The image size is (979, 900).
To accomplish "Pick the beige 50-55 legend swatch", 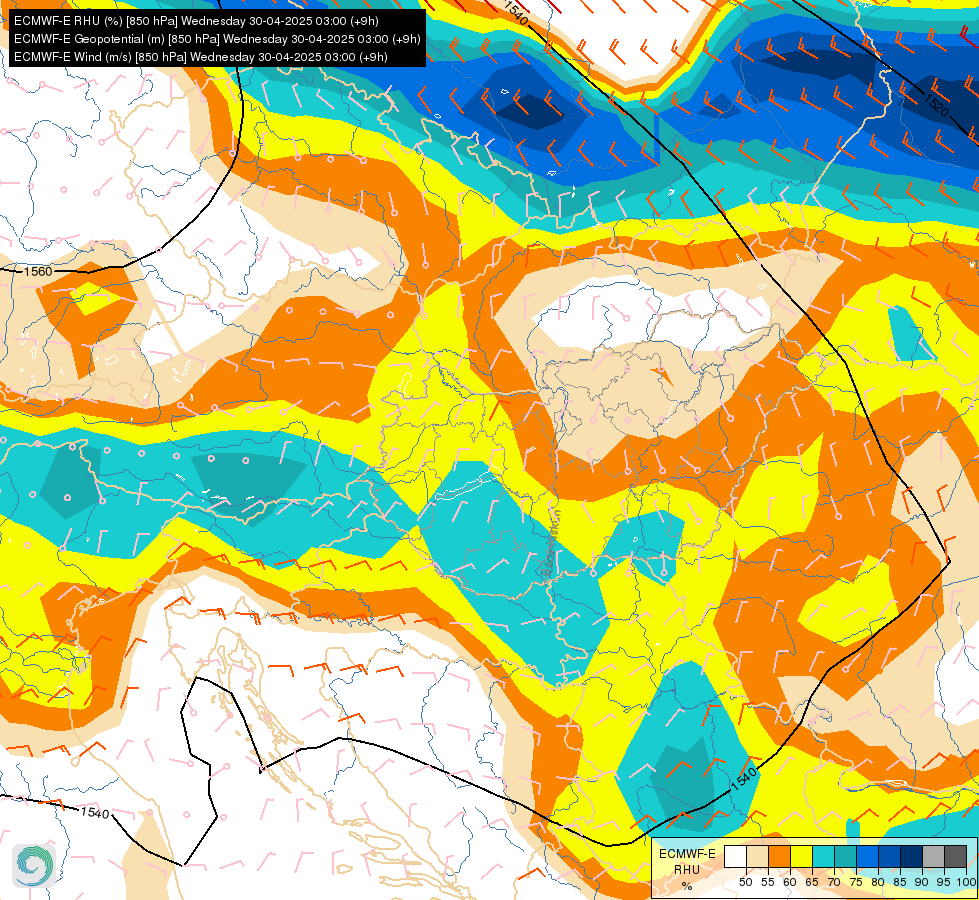I will (757, 856).
